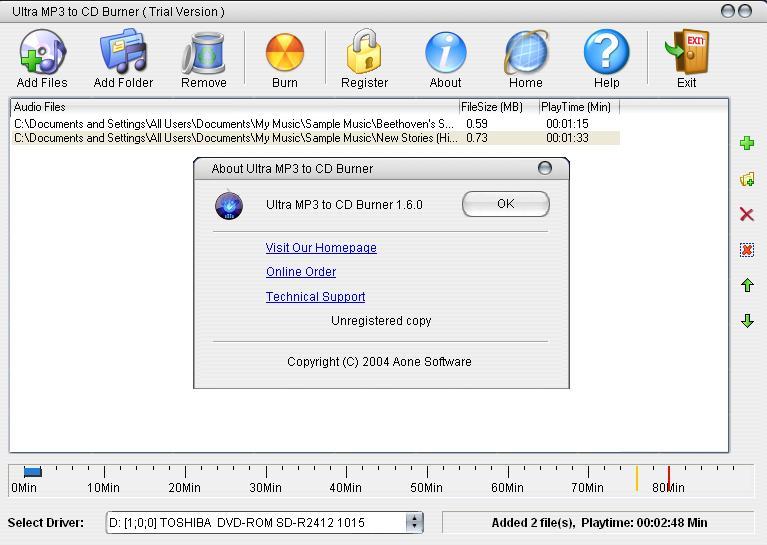Click OK in the About dialog
This screenshot has width=767, height=545.
point(506,204)
